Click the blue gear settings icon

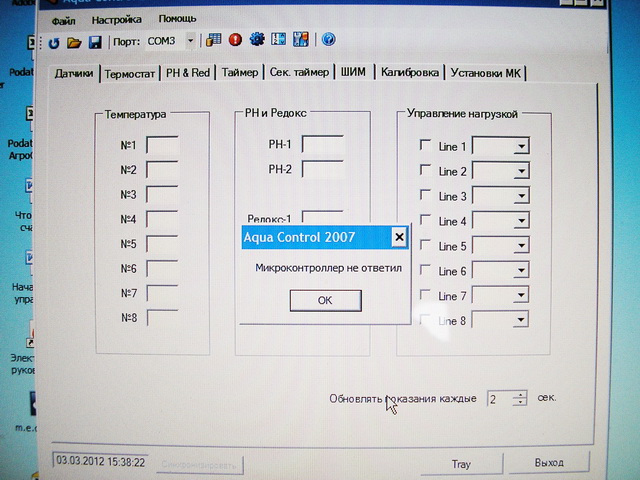pos(257,41)
